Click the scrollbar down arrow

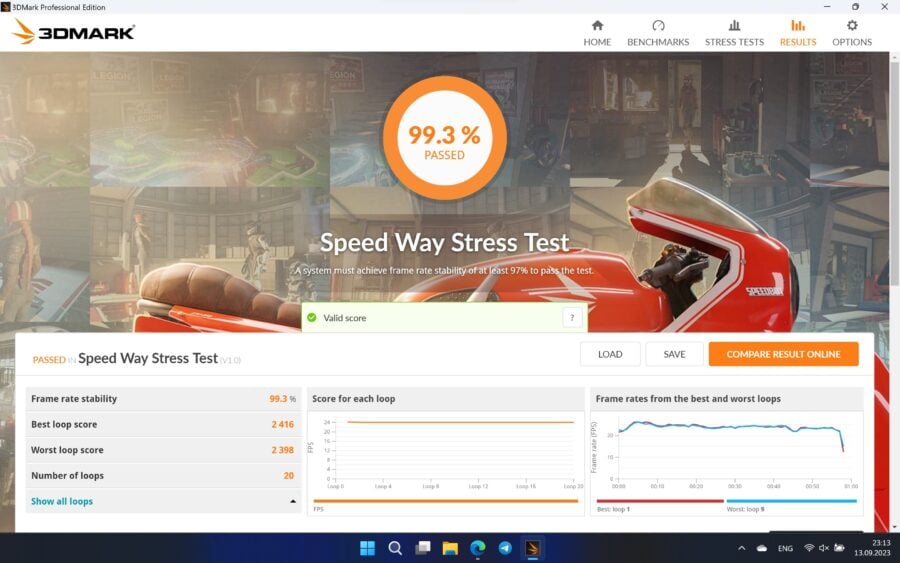point(894,527)
